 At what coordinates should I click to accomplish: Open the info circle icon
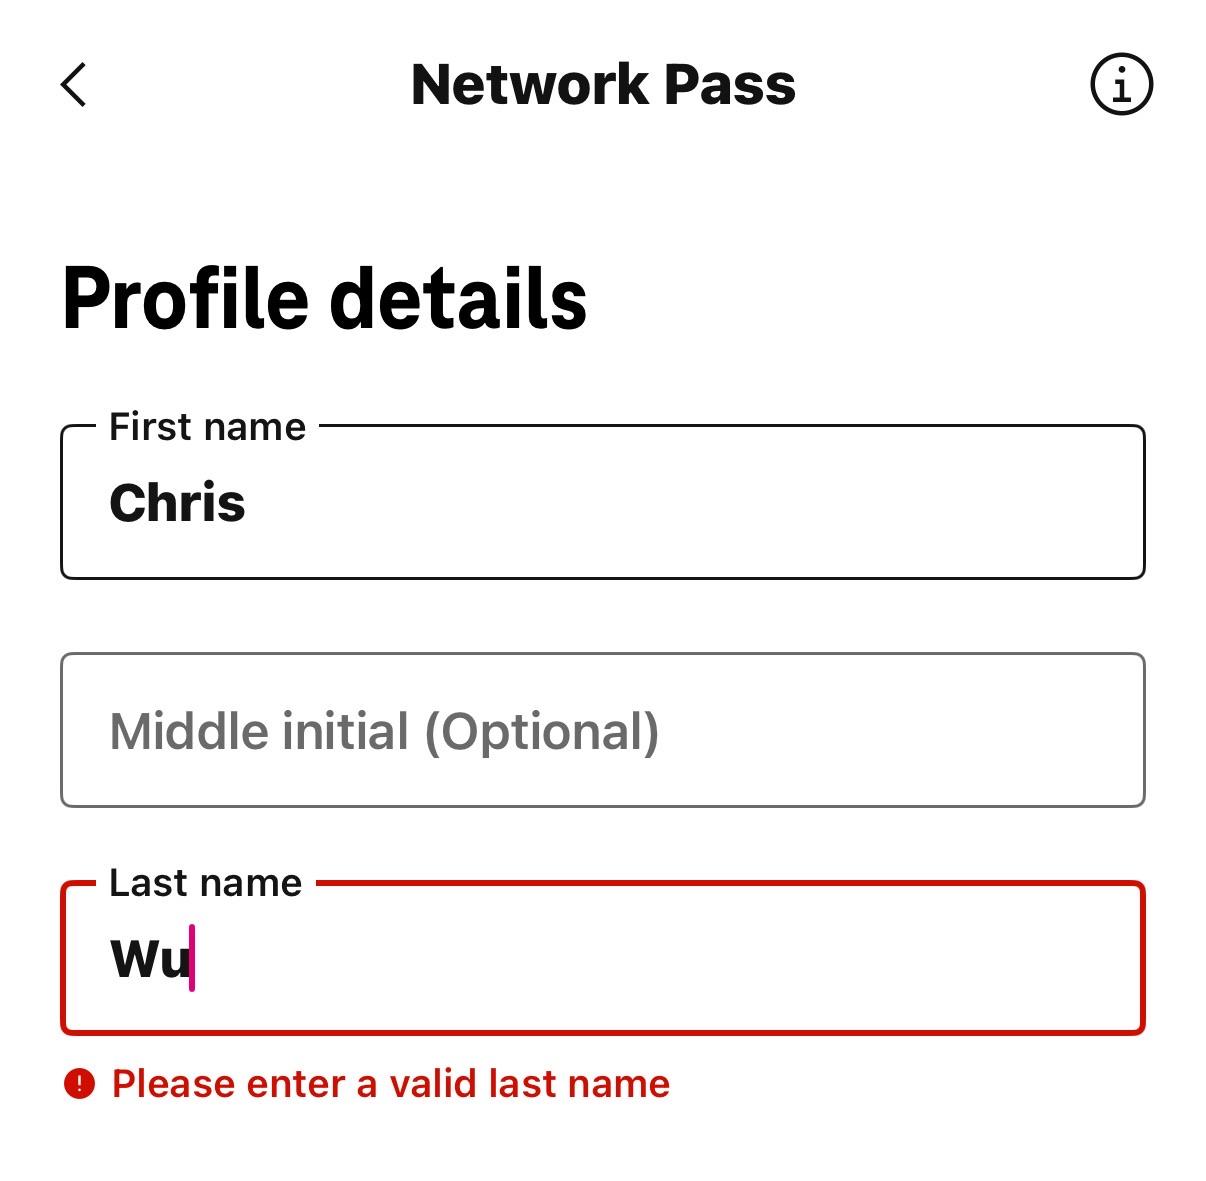click(1121, 84)
